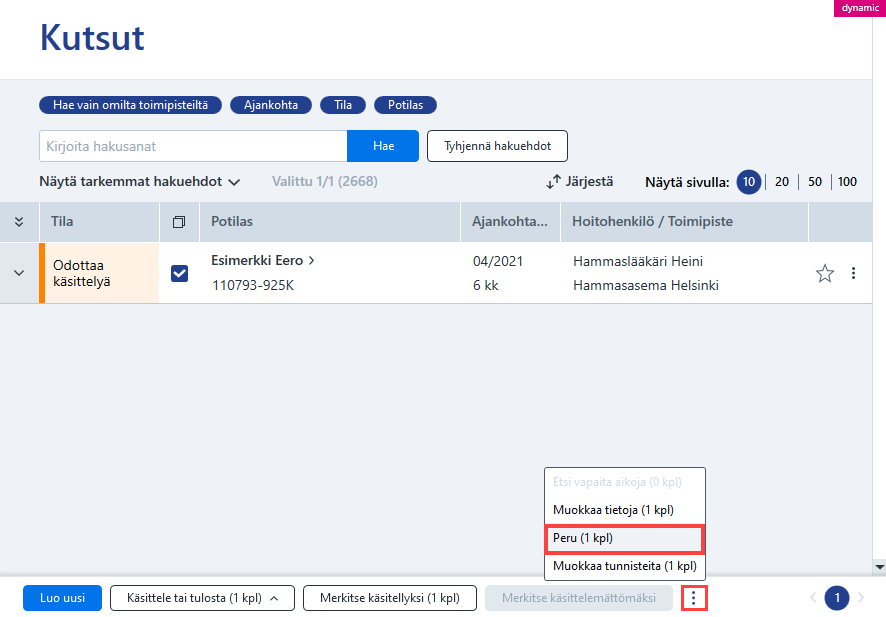Expand Näytä tarkemmat hakuehdot
The image size is (886, 617).
click(x=140, y=181)
